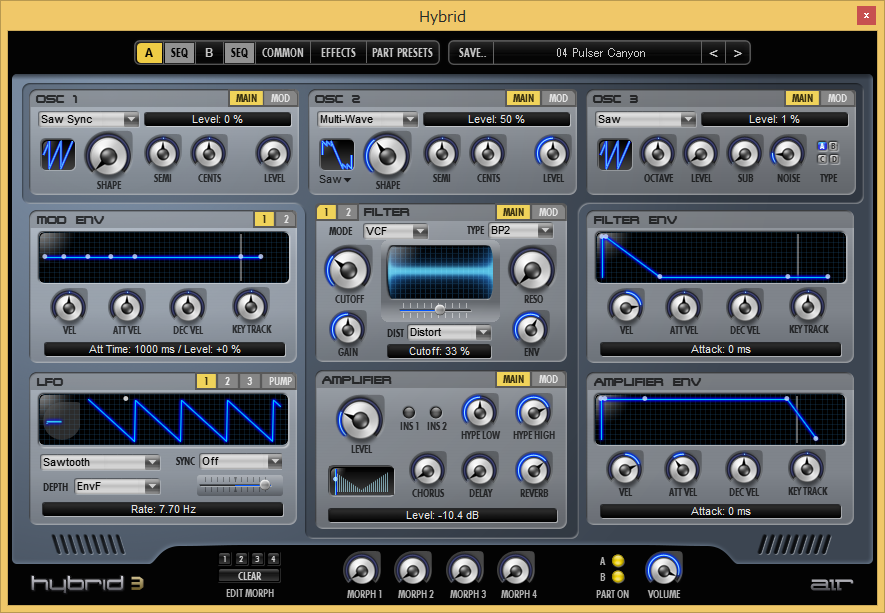Open the DIST Distort dropdown

(449, 332)
